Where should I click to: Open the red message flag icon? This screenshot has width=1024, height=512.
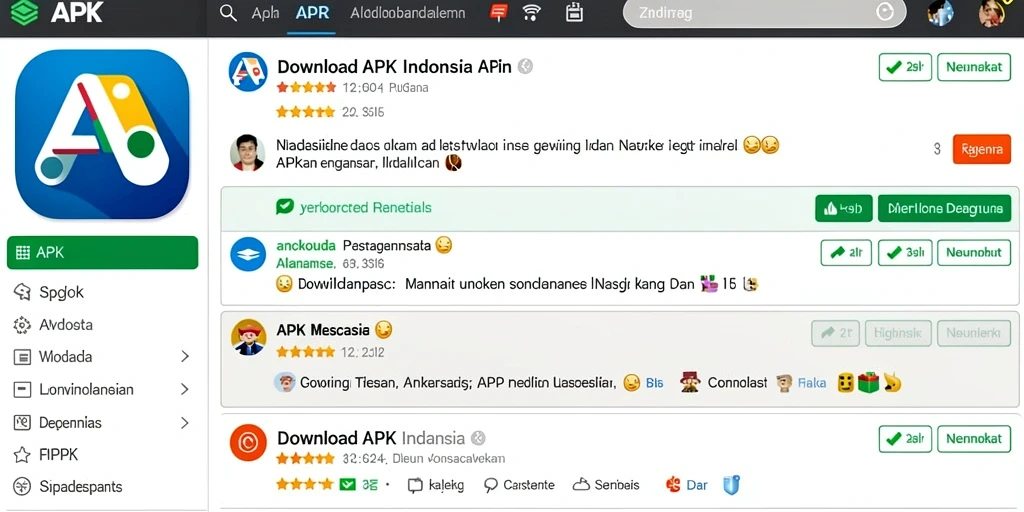[499, 12]
